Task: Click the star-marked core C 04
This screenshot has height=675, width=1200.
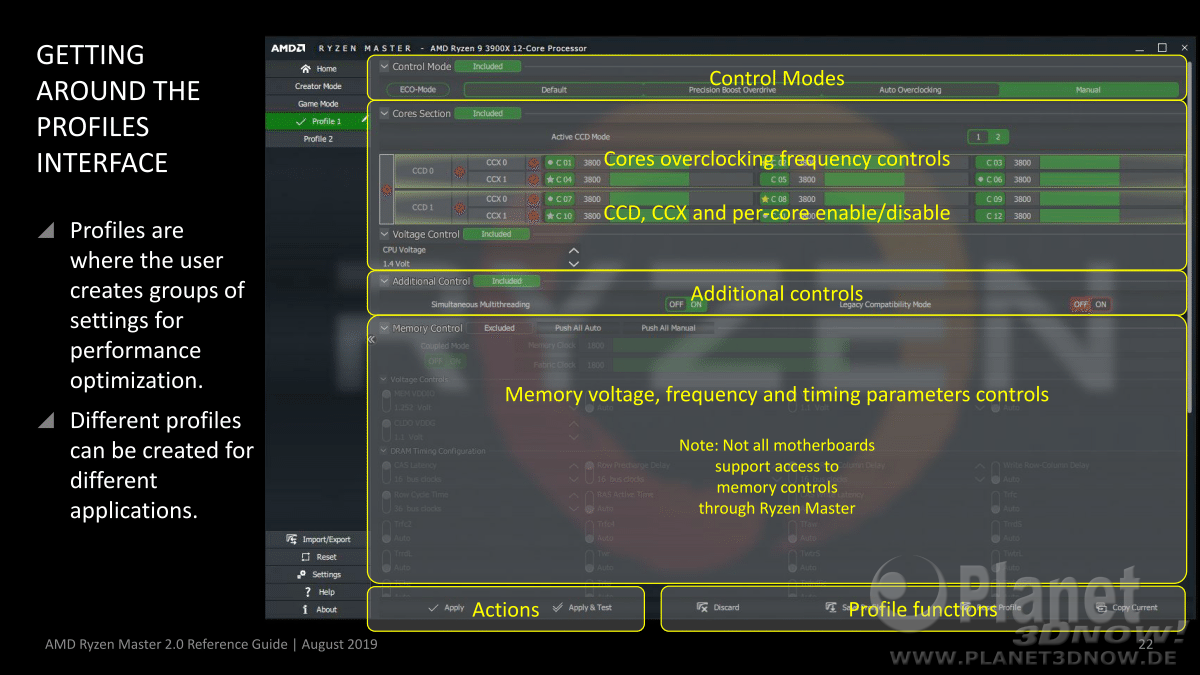Action: (x=559, y=180)
